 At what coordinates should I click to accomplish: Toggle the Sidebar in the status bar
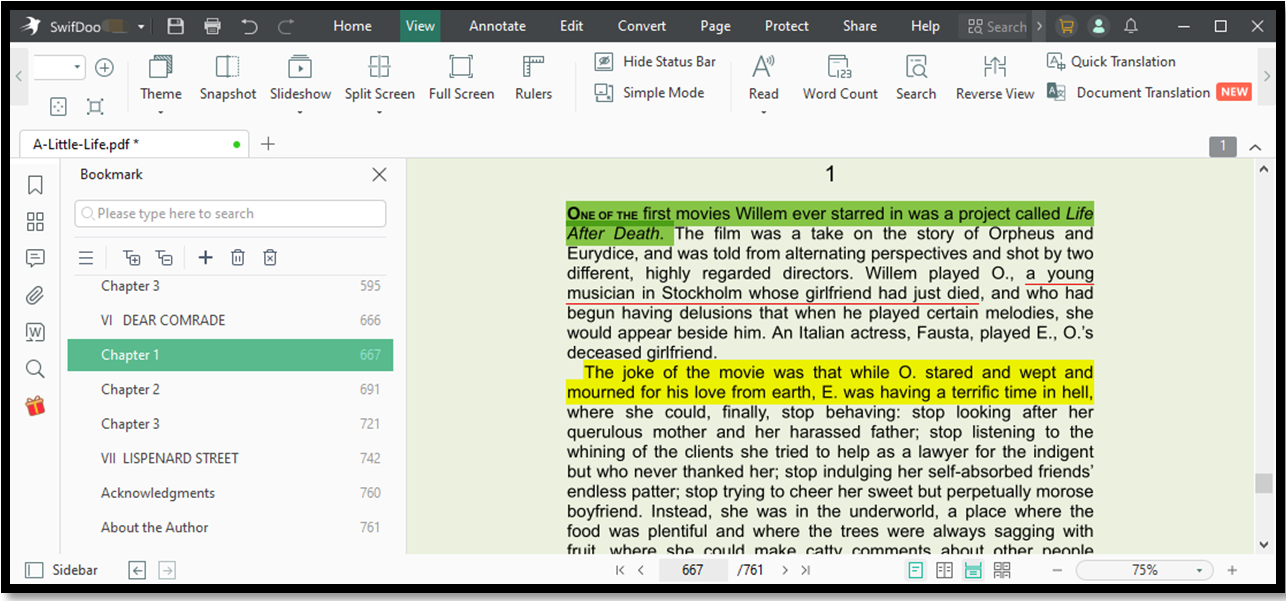(x=62, y=570)
